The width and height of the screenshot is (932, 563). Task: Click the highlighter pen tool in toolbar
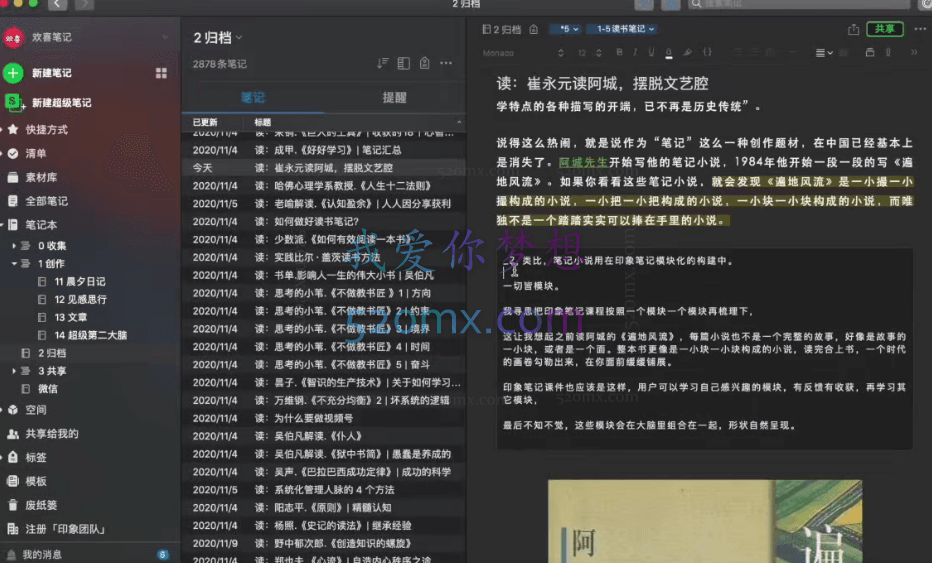[687, 52]
